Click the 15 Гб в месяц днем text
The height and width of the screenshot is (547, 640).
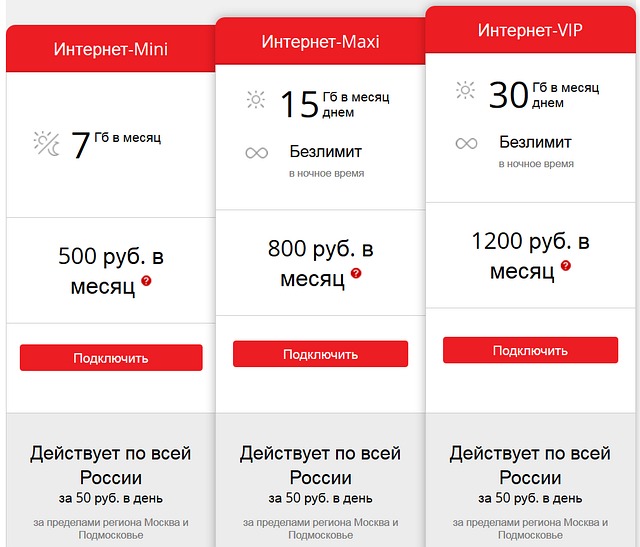point(335,104)
